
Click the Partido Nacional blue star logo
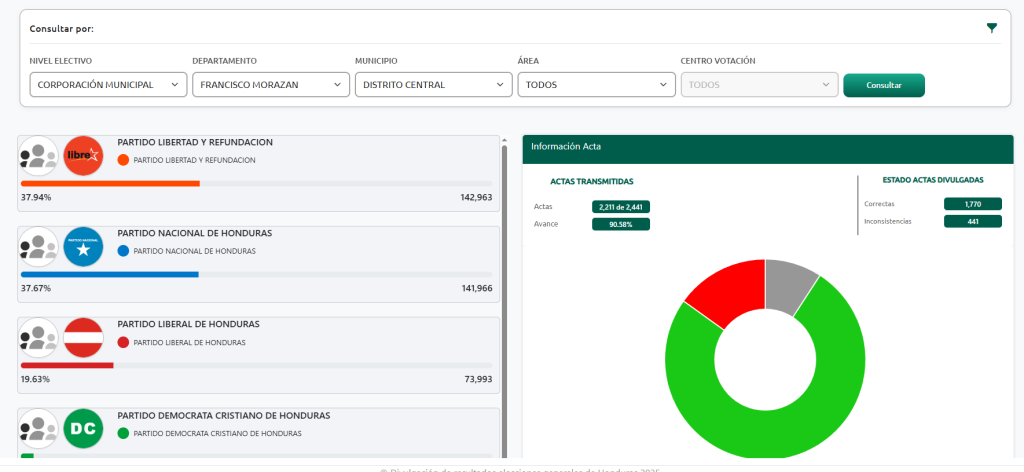pos(83,247)
